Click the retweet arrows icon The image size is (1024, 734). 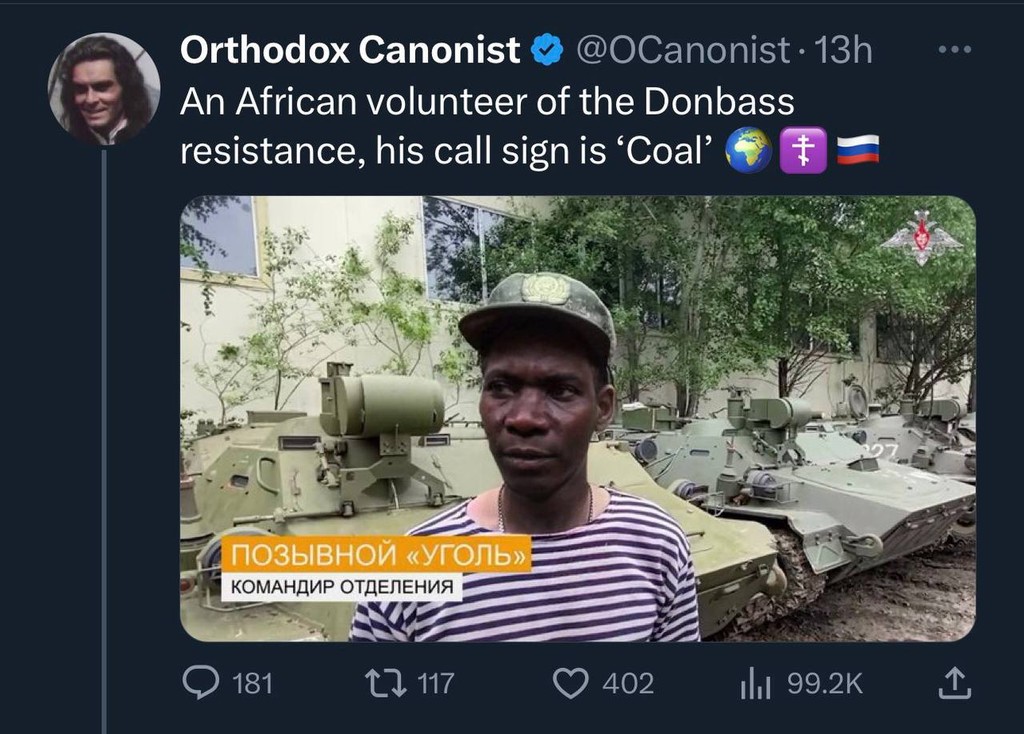[385, 683]
